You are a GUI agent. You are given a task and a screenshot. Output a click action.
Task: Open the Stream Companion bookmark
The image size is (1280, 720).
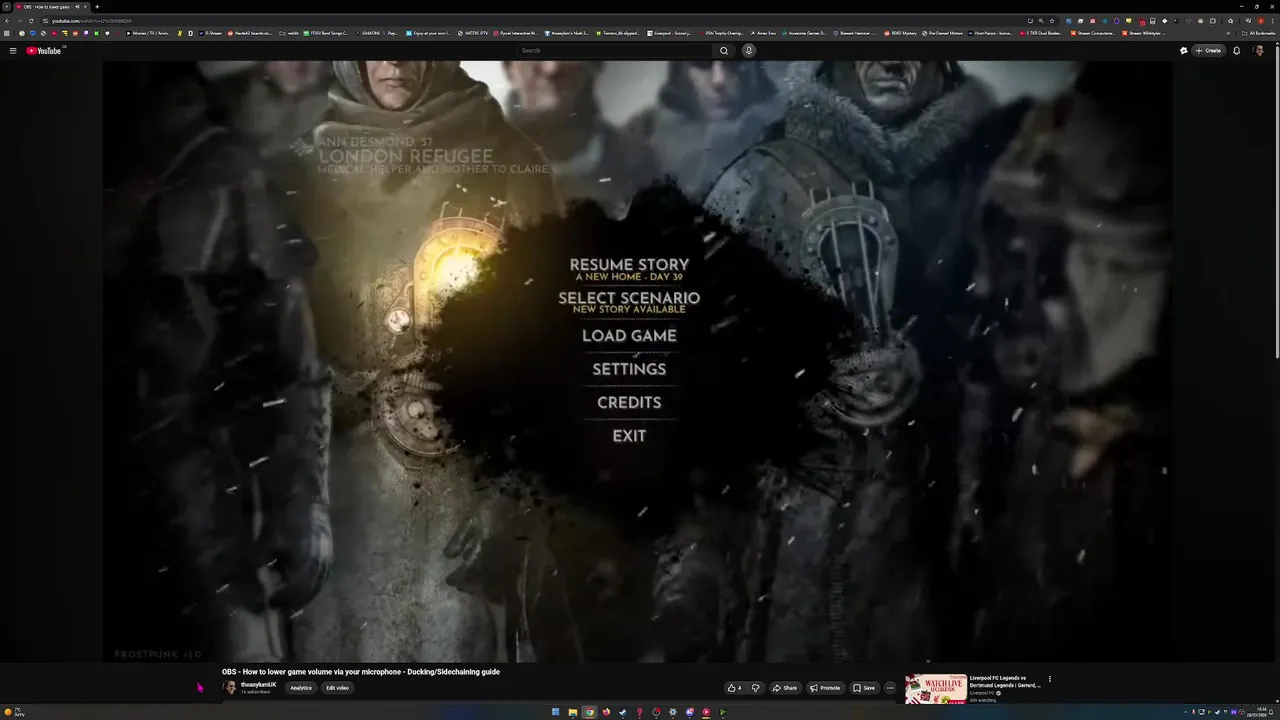1093,33
